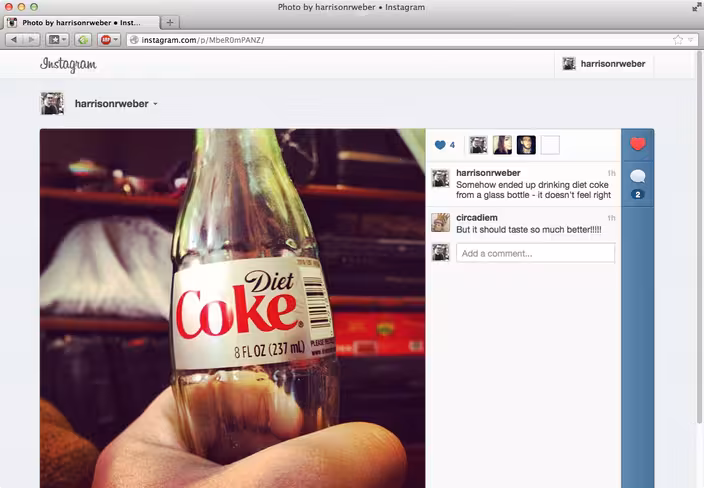This screenshot has width=704, height=488.
Task: Click the favicon in the browser tab
Action: pyautogui.click(x=13, y=22)
